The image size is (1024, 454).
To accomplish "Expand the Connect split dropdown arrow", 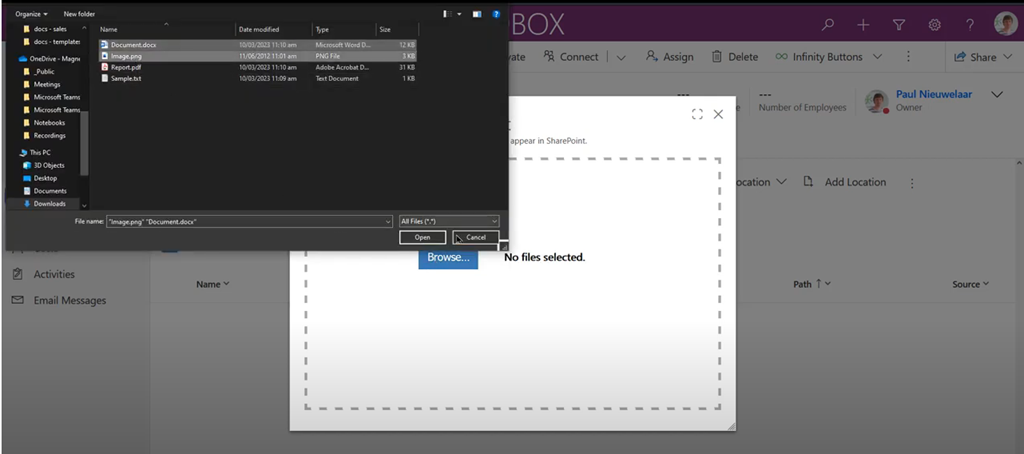I will 621,57.
